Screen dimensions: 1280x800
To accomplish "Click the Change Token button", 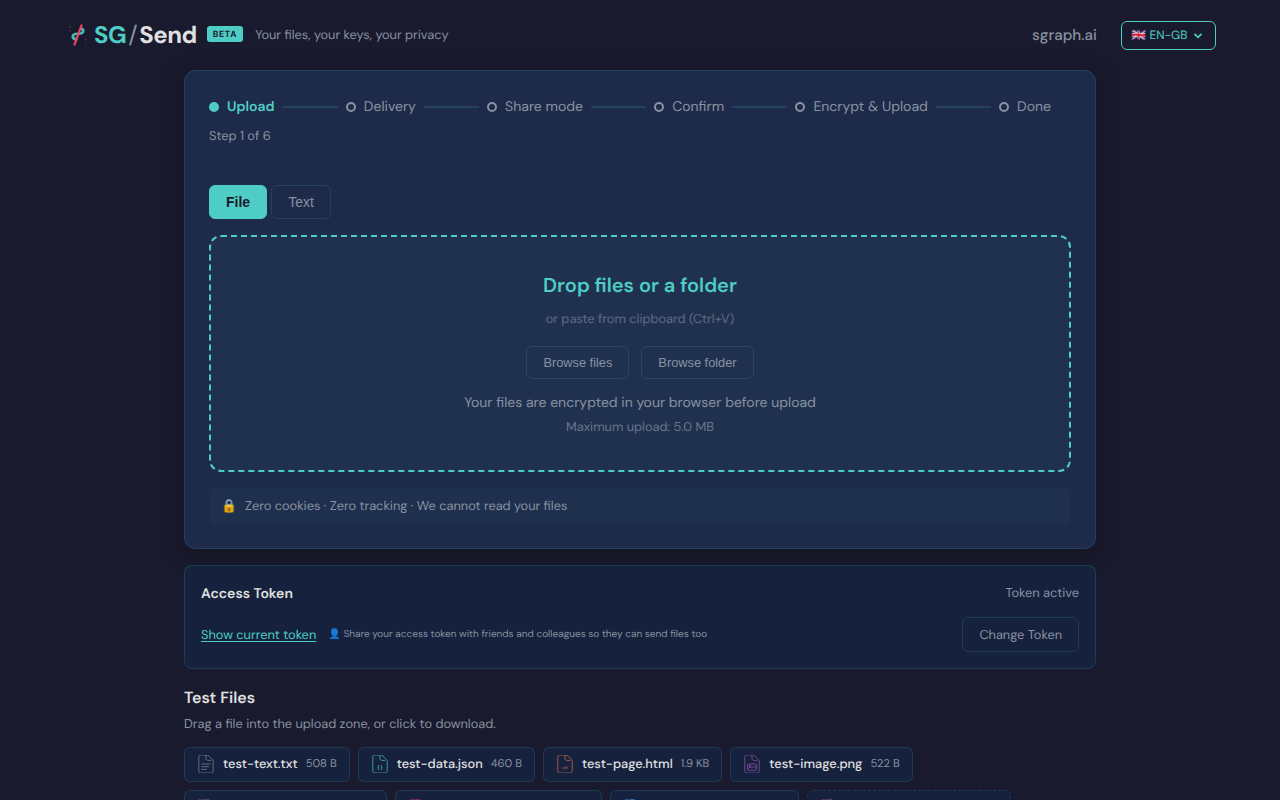I will pos(1020,635).
